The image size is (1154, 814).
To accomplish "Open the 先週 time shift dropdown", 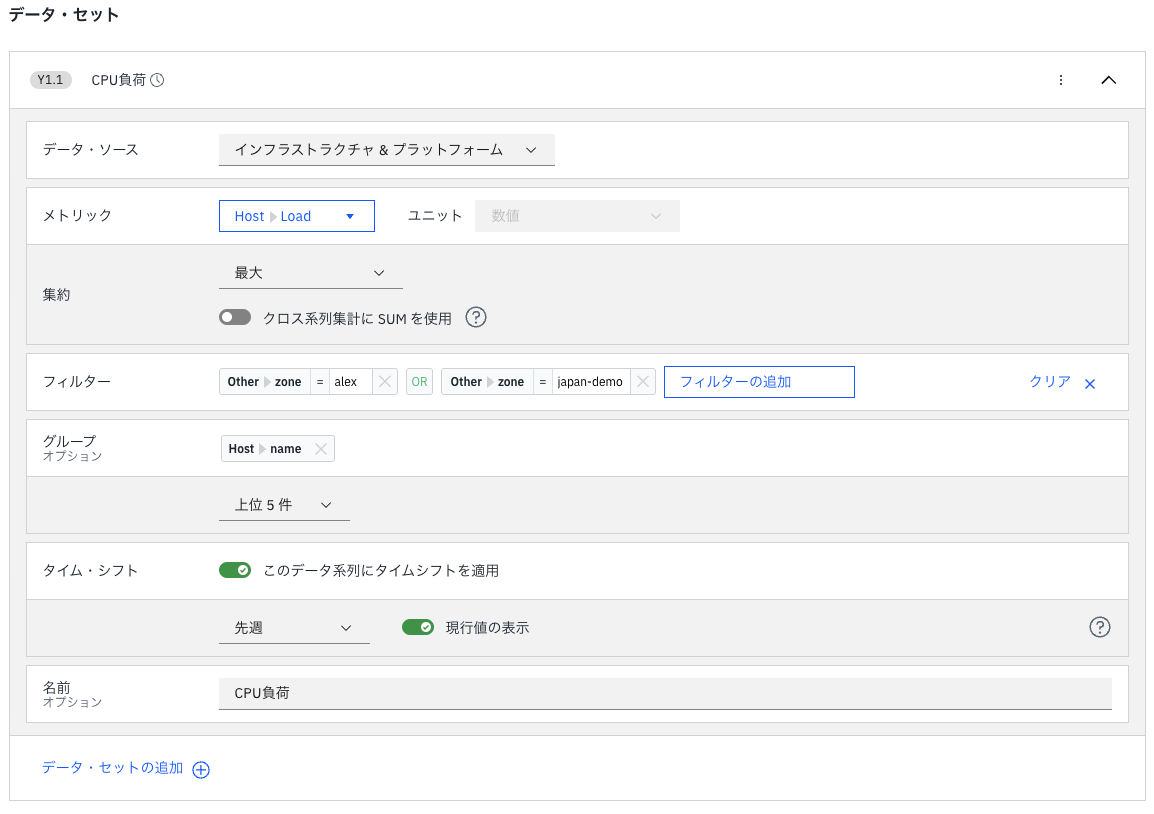I will [x=294, y=628].
